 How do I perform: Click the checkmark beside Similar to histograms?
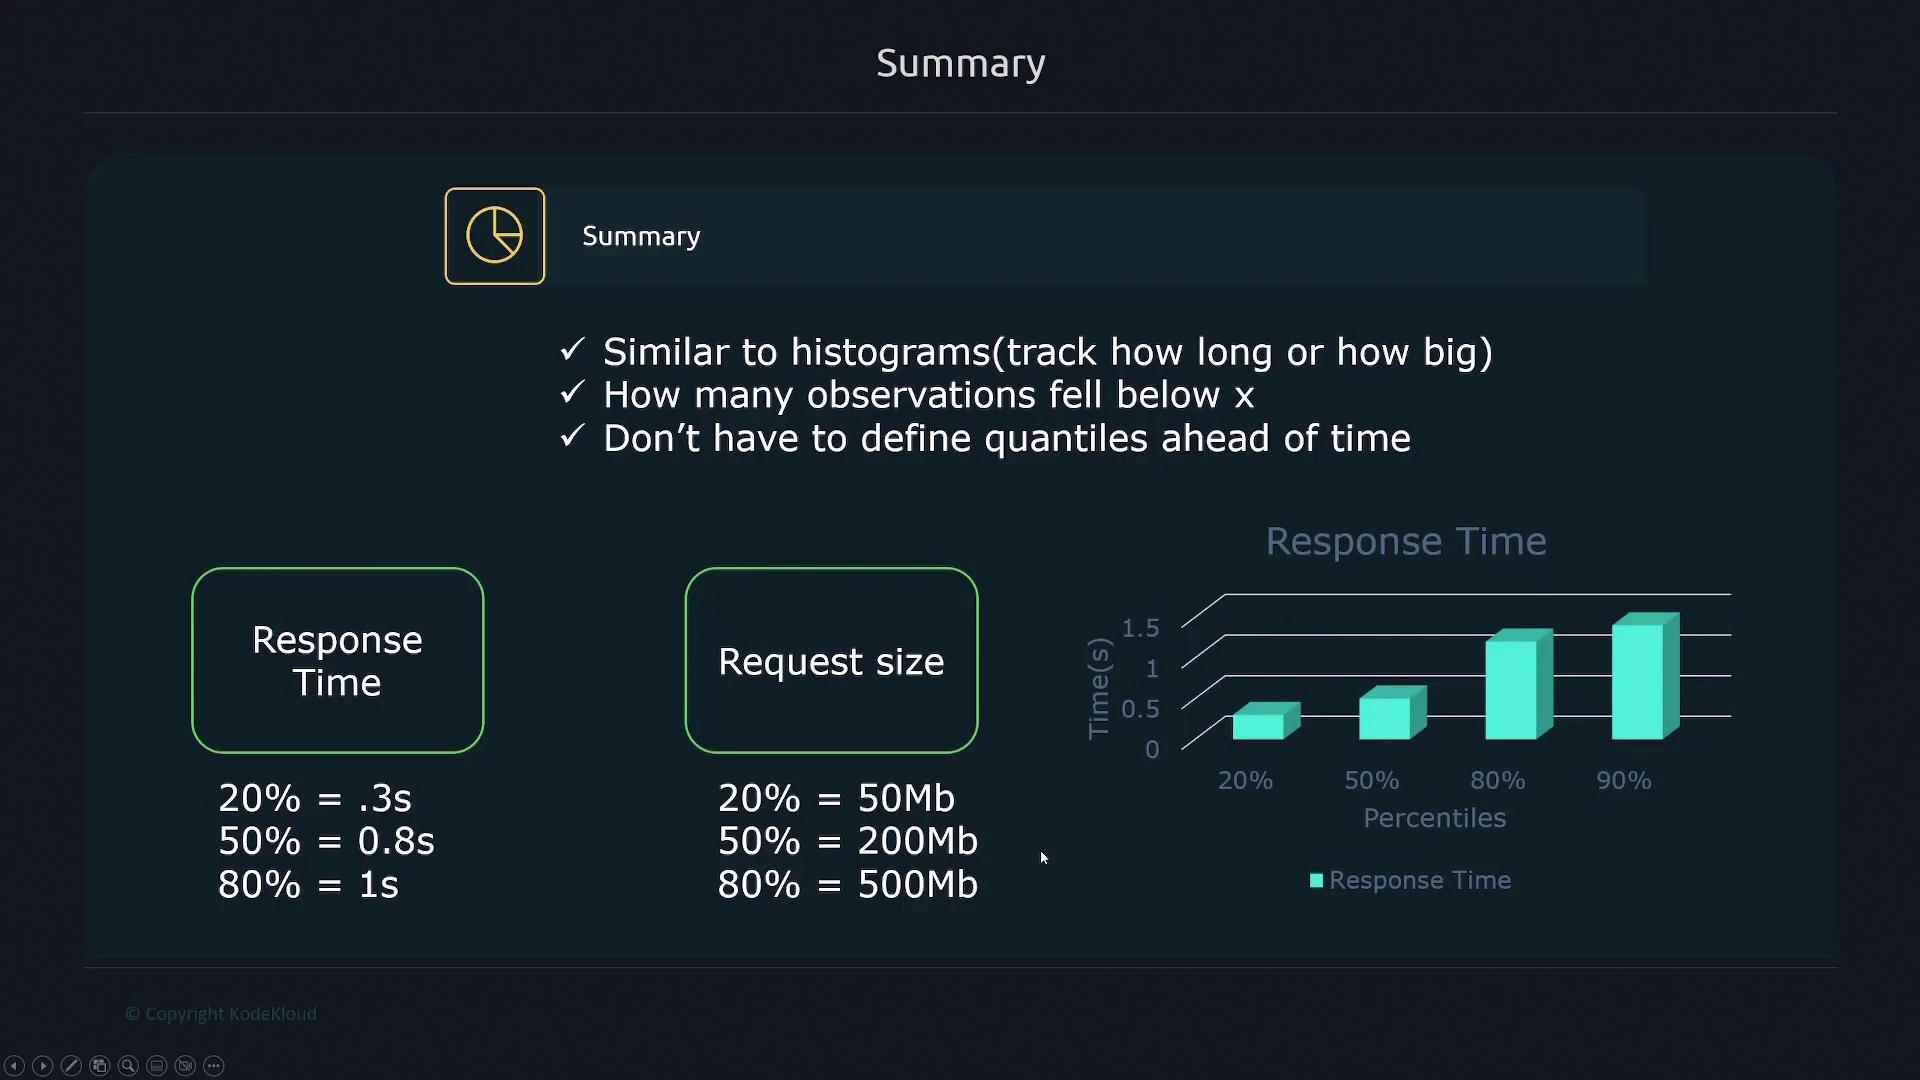(x=572, y=350)
